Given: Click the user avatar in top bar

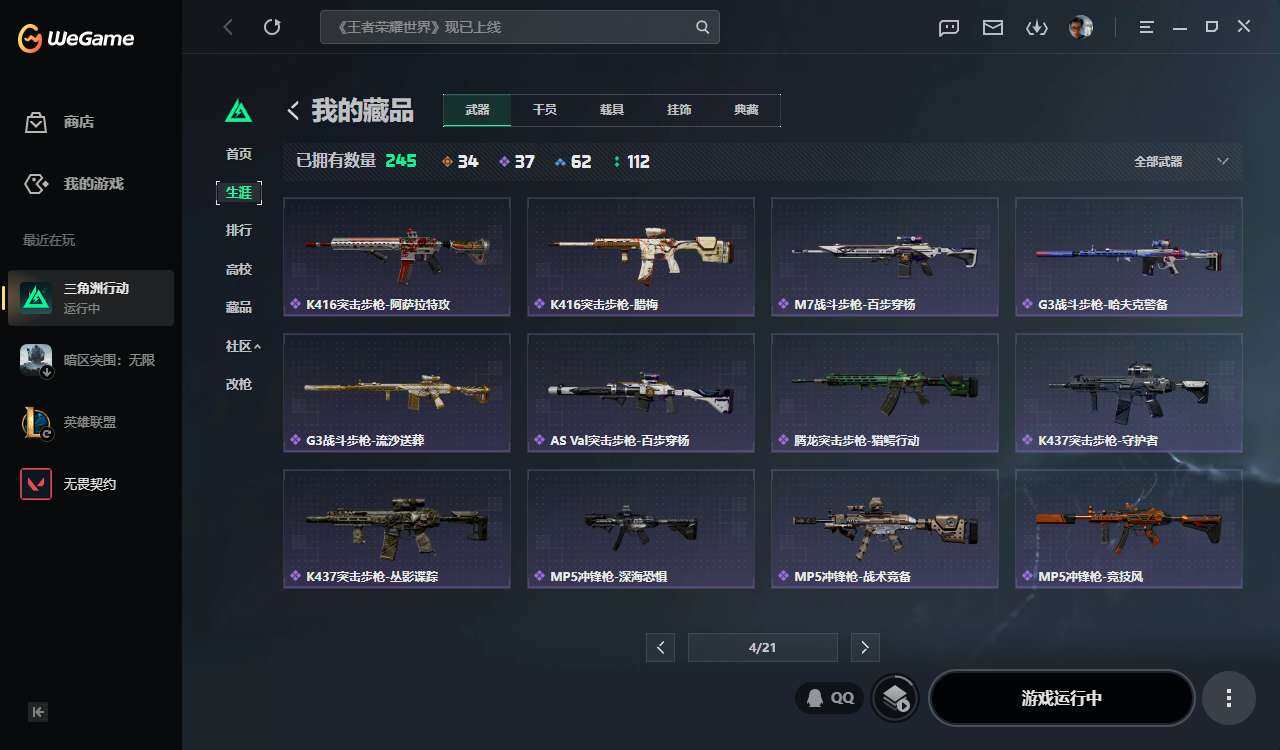Looking at the screenshot, I should (1080, 27).
